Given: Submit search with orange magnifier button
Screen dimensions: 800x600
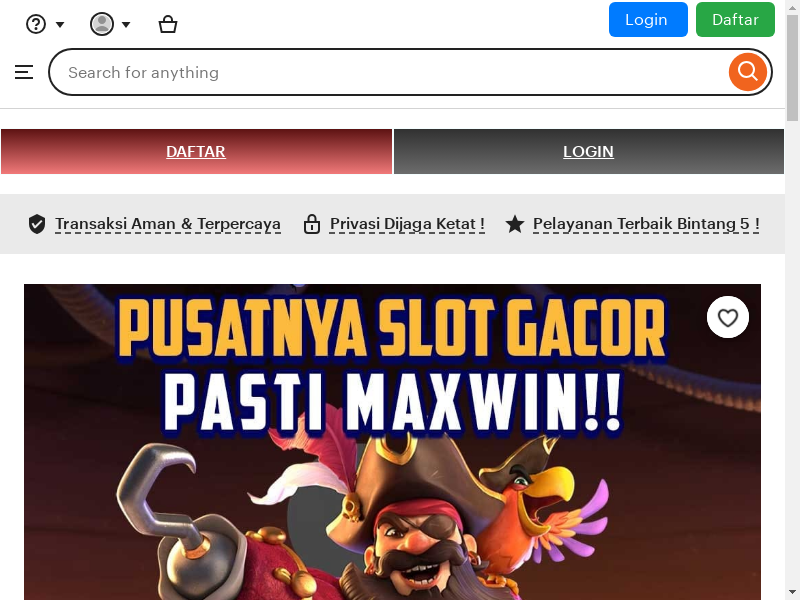Looking at the screenshot, I should point(747,72).
